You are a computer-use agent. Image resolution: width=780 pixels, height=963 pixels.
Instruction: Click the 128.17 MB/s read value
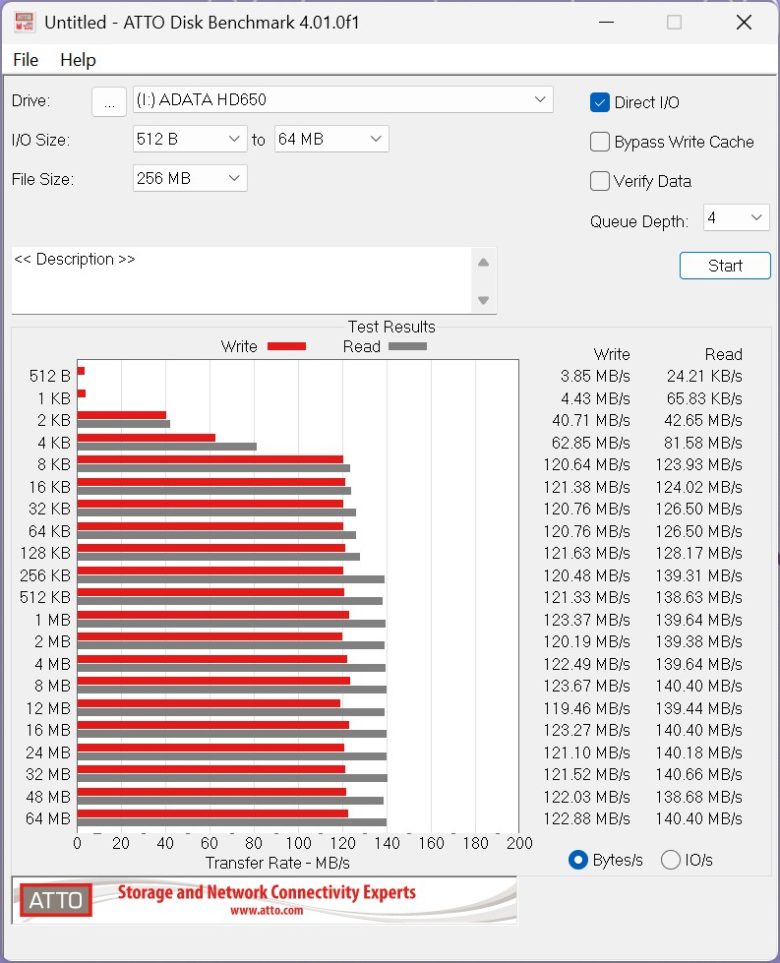point(699,553)
